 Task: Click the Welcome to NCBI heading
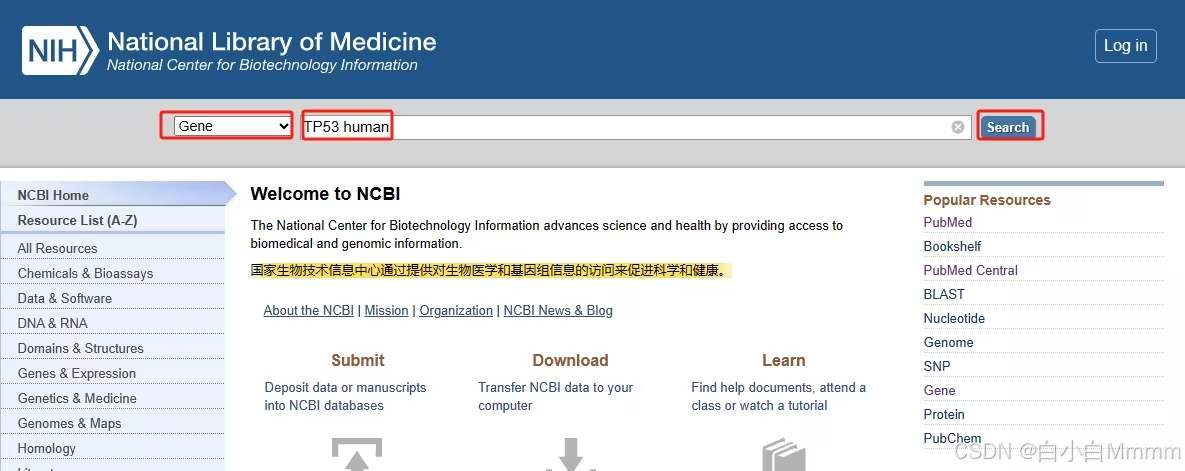325,194
